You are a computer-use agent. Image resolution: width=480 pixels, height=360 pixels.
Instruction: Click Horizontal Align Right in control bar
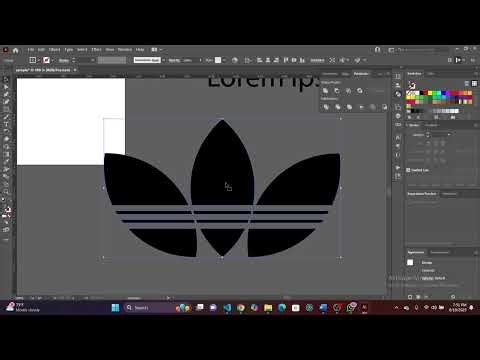[276, 60]
